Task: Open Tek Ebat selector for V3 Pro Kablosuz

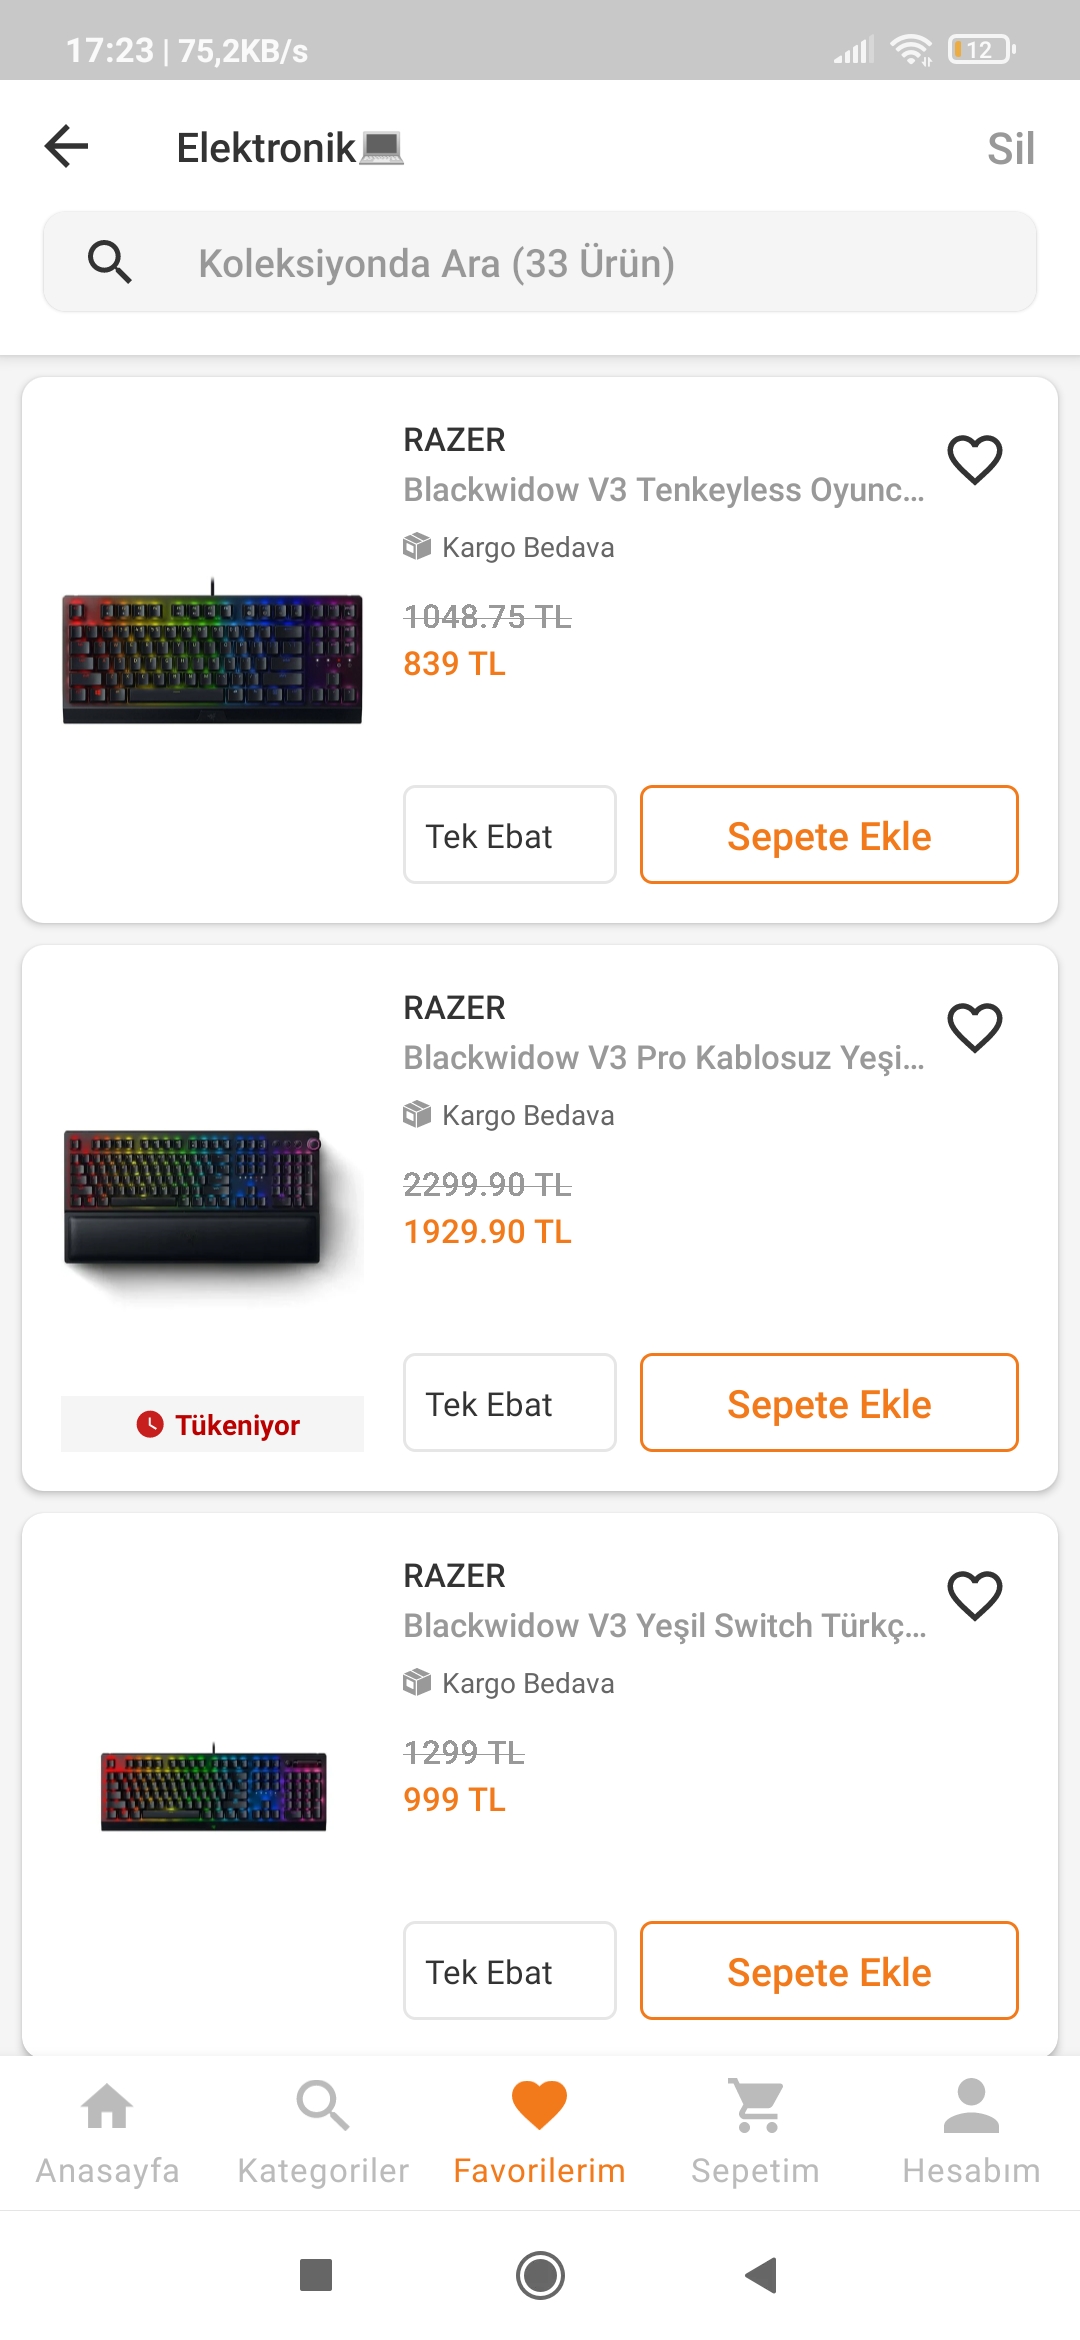Action: click(x=509, y=1403)
